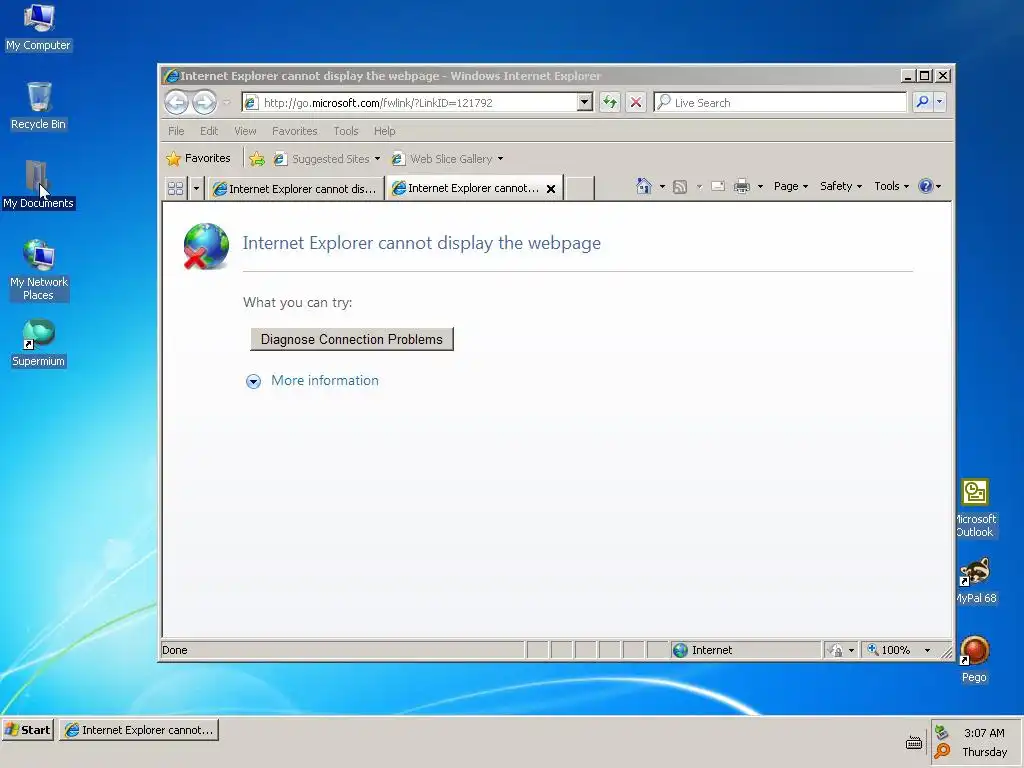Screen dimensions: 1024x768
Task: Open the View menu
Action: coord(246,131)
